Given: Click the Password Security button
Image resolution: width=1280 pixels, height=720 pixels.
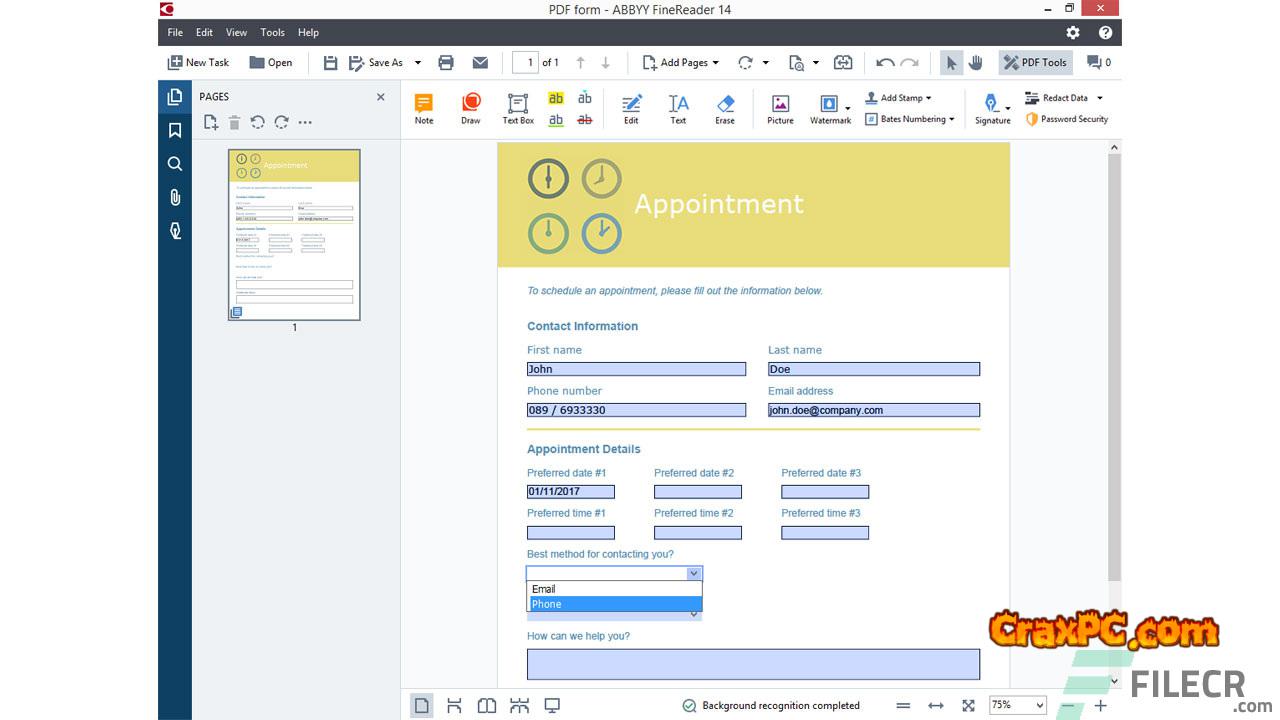Looking at the screenshot, I should click(x=1067, y=119).
